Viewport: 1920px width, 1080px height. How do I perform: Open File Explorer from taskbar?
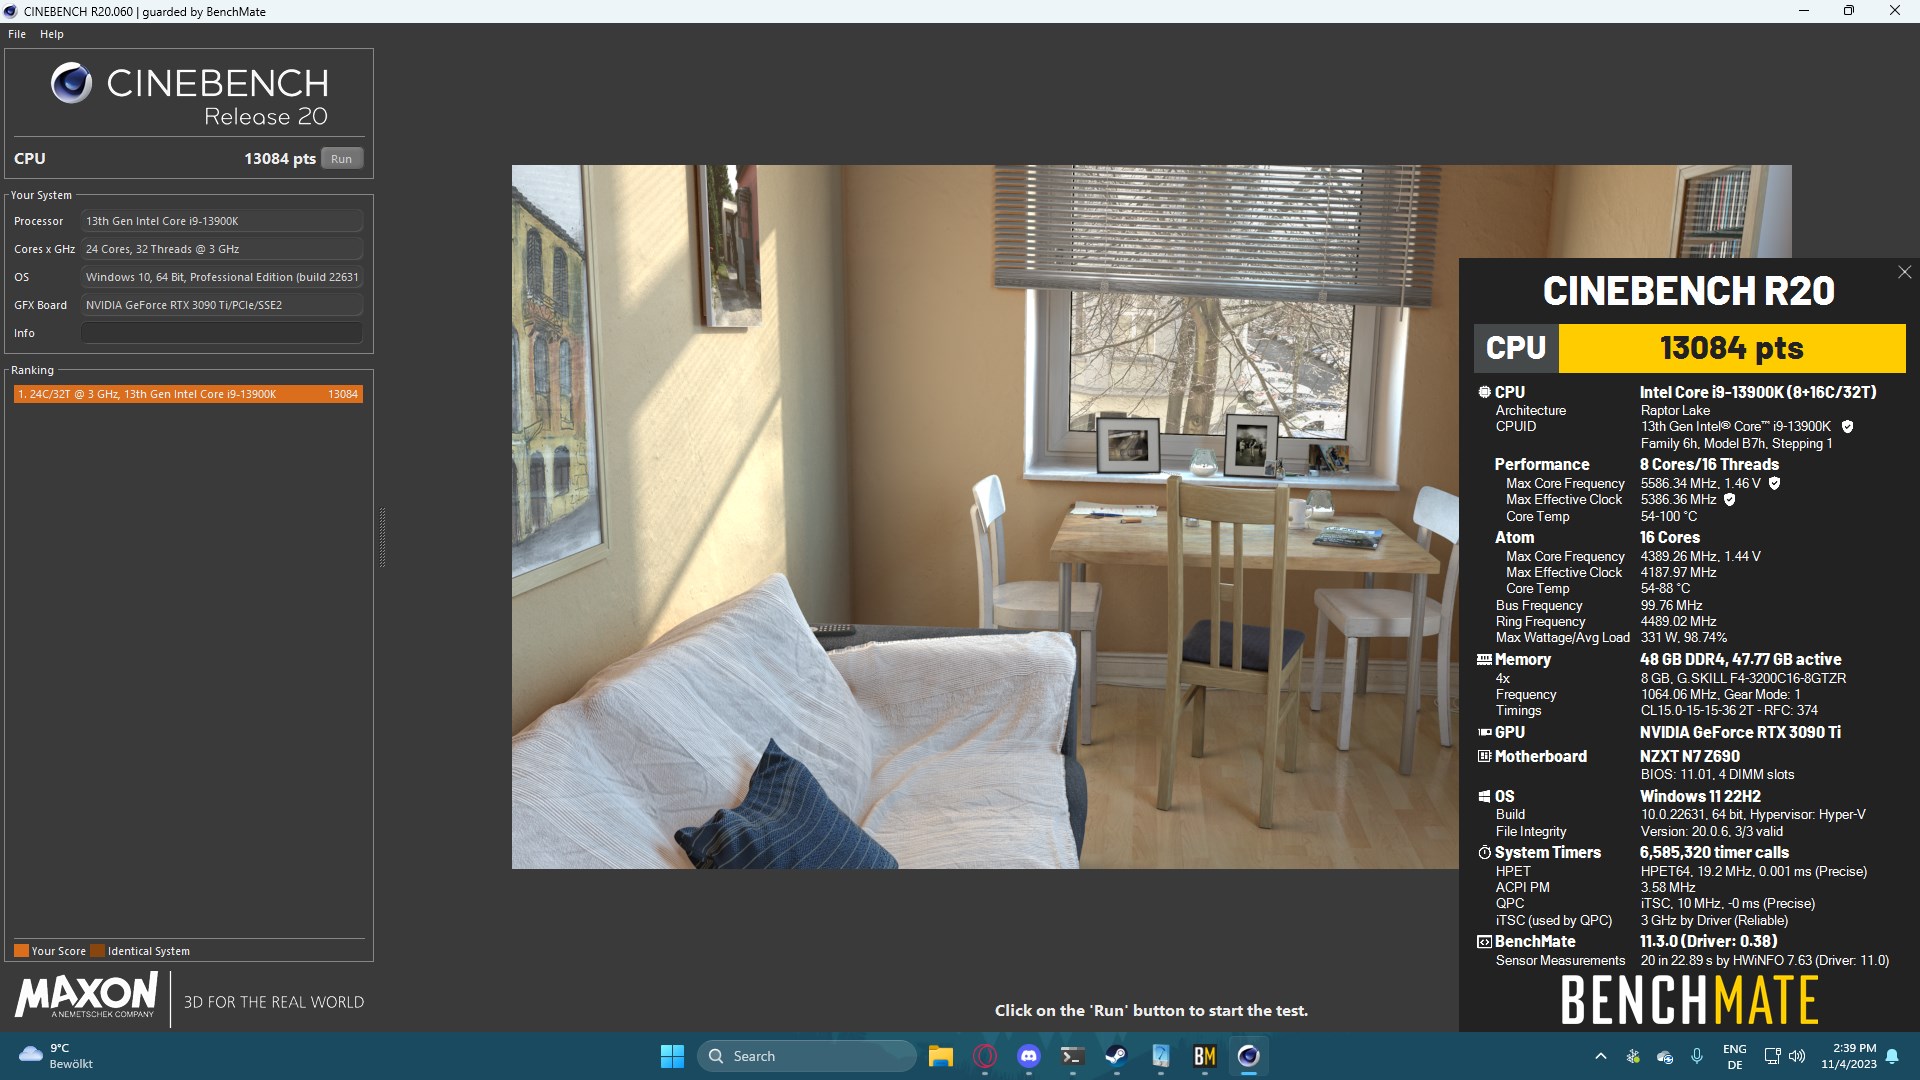pos(940,1056)
